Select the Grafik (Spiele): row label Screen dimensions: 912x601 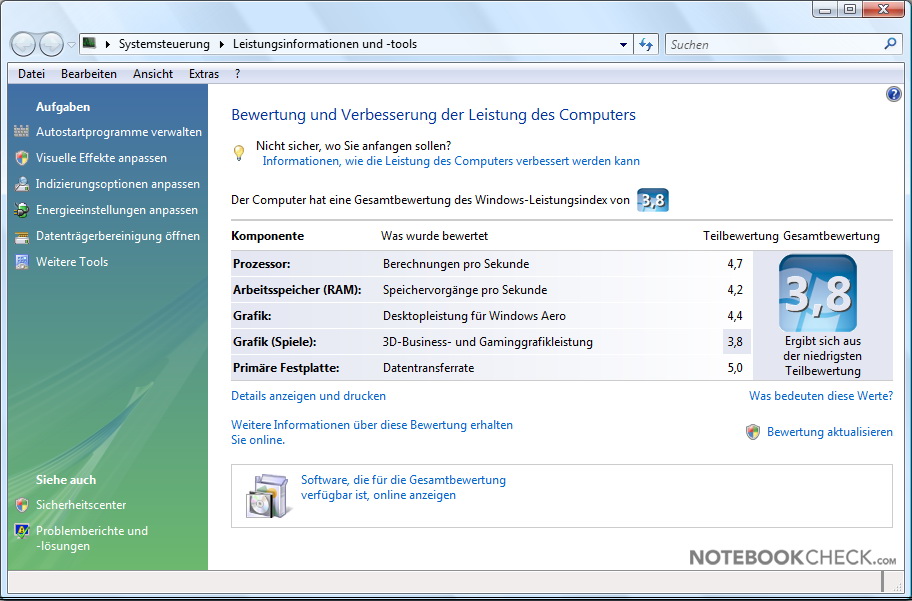pos(275,342)
